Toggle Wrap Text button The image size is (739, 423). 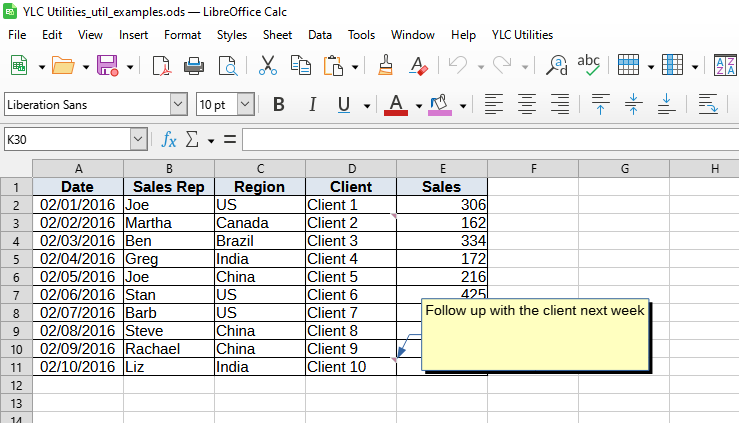click(x=708, y=104)
